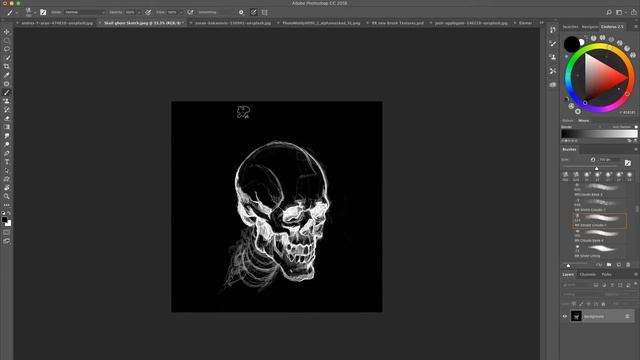Toggle airbrush build-up effects
Viewport: 640px width, 360px height.
pos(190,12)
